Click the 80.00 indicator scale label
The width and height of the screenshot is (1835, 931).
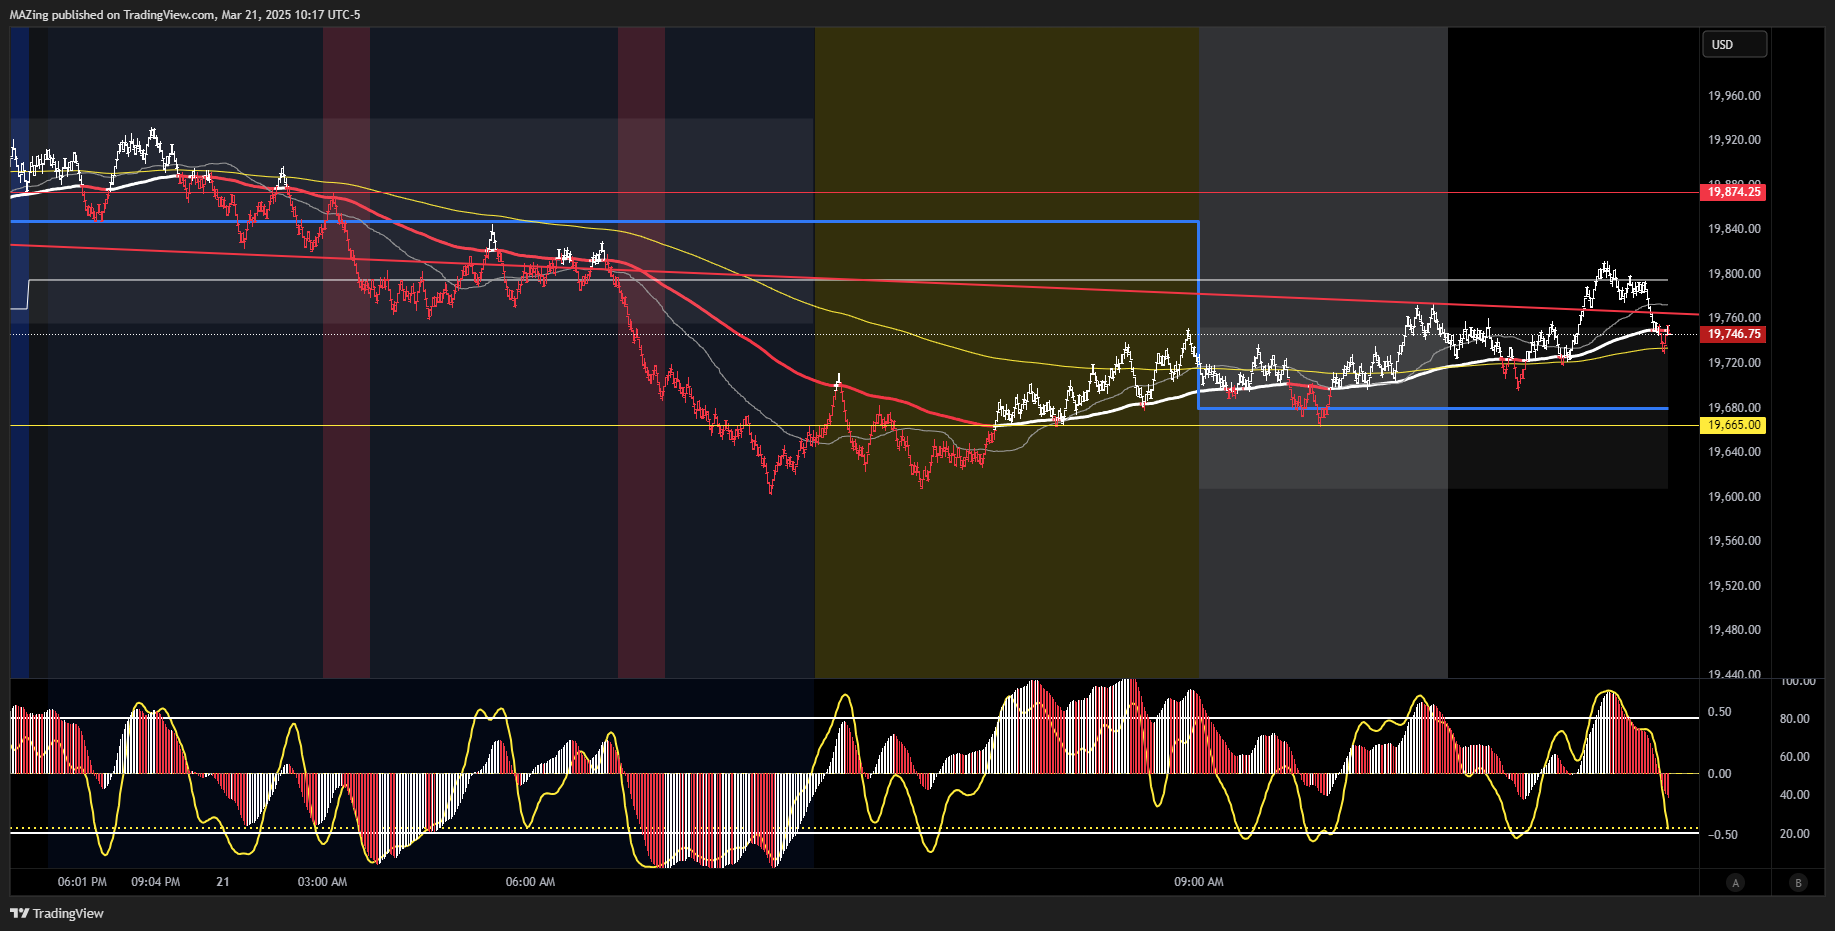tap(1795, 719)
